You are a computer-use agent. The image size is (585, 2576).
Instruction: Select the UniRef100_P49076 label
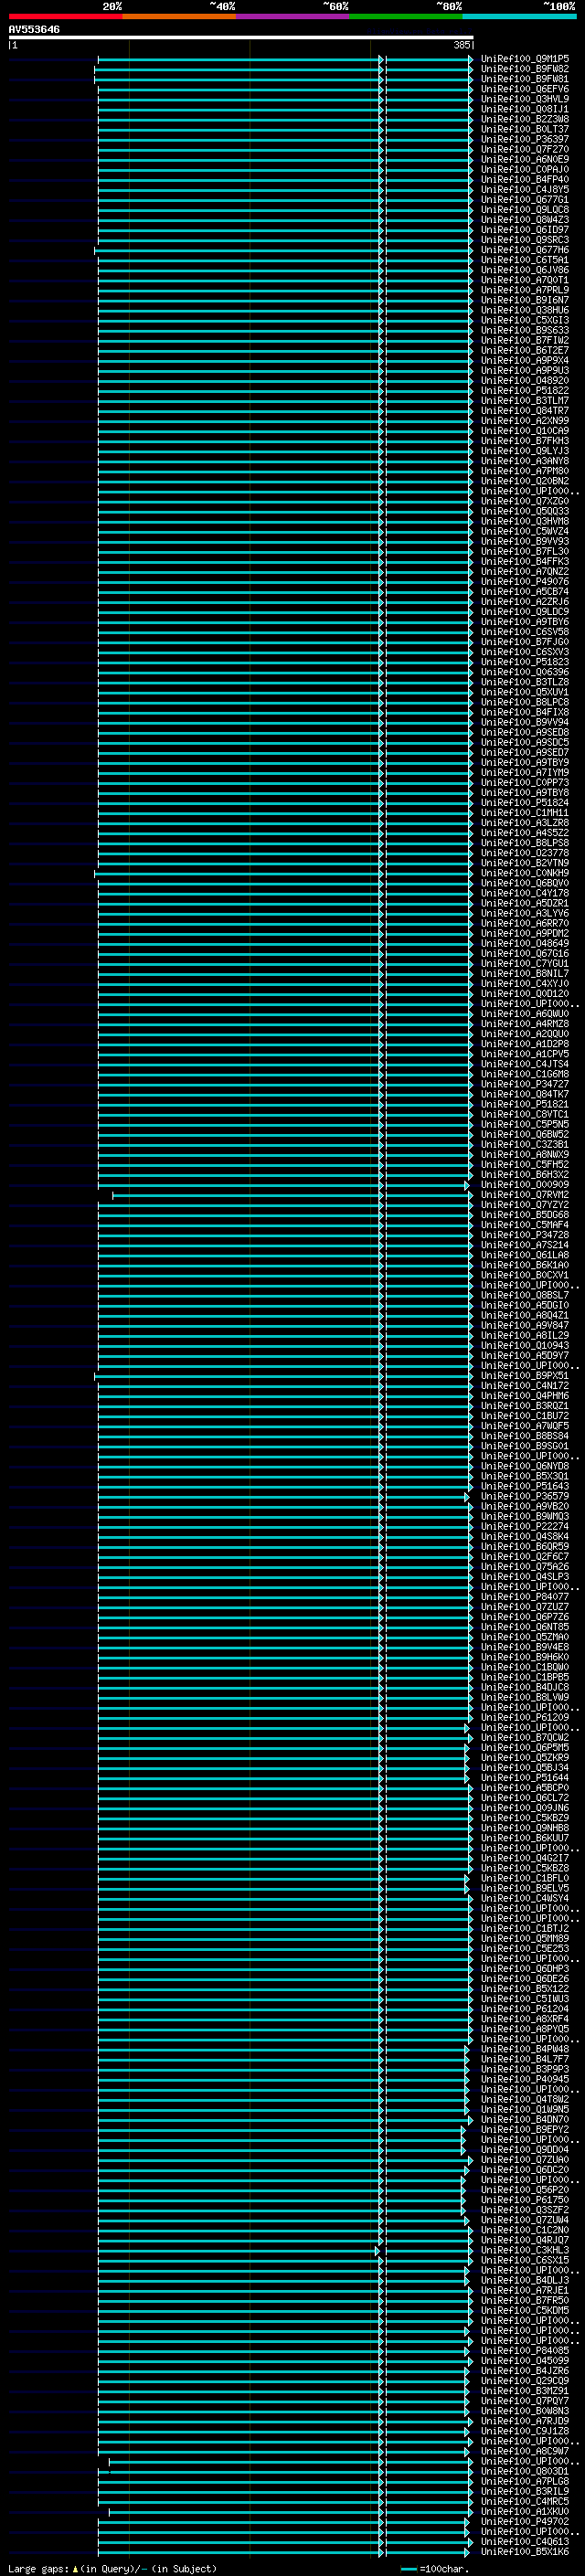525,582
